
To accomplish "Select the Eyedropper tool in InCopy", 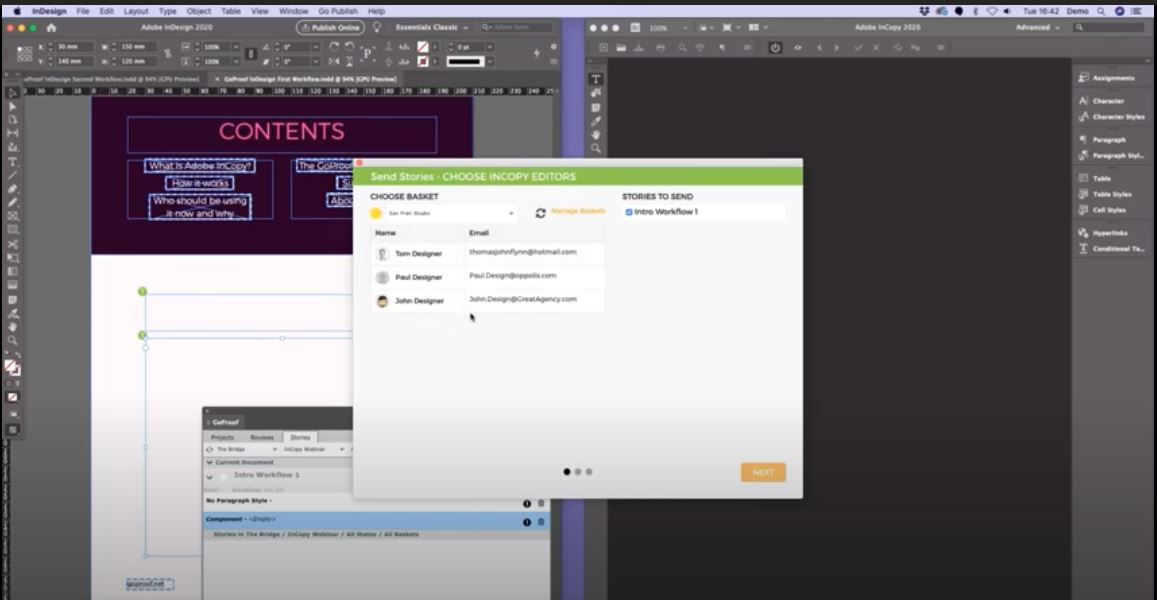I will [595, 121].
